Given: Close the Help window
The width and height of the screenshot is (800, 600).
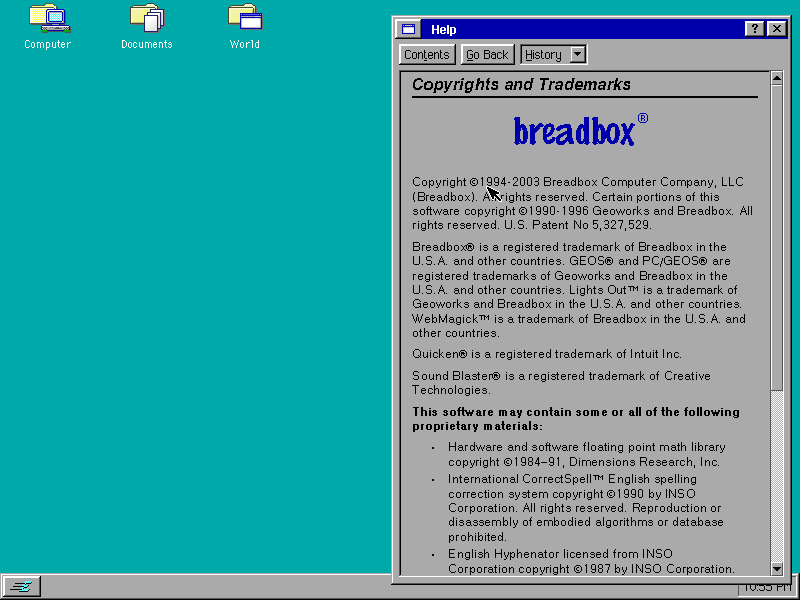Looking at the screenshot, I should (x=777, y=29).
